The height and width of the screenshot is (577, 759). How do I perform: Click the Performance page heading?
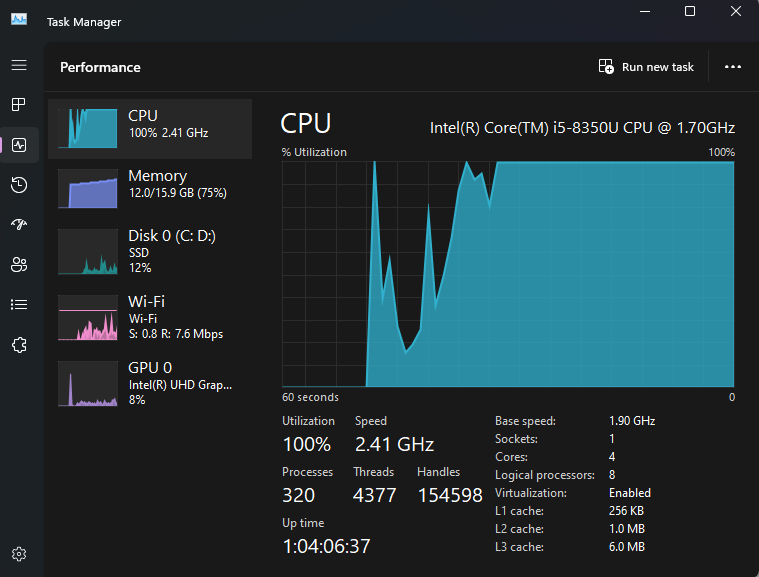(x=100, y=67)
